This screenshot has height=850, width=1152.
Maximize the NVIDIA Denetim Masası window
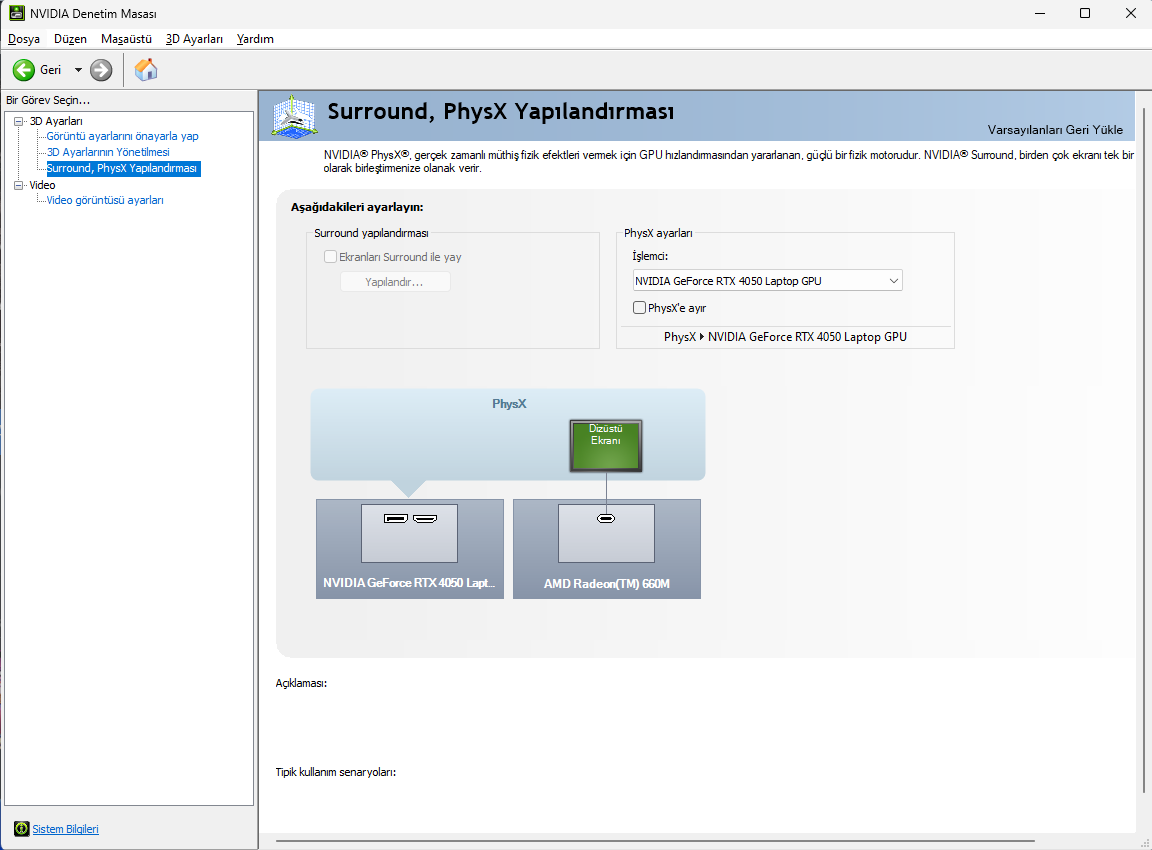[1084, 13]
